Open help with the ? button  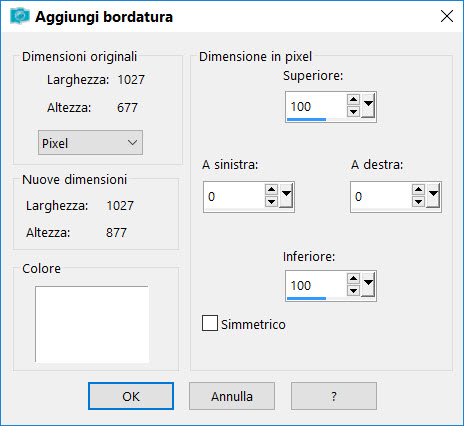click(334, 396)
